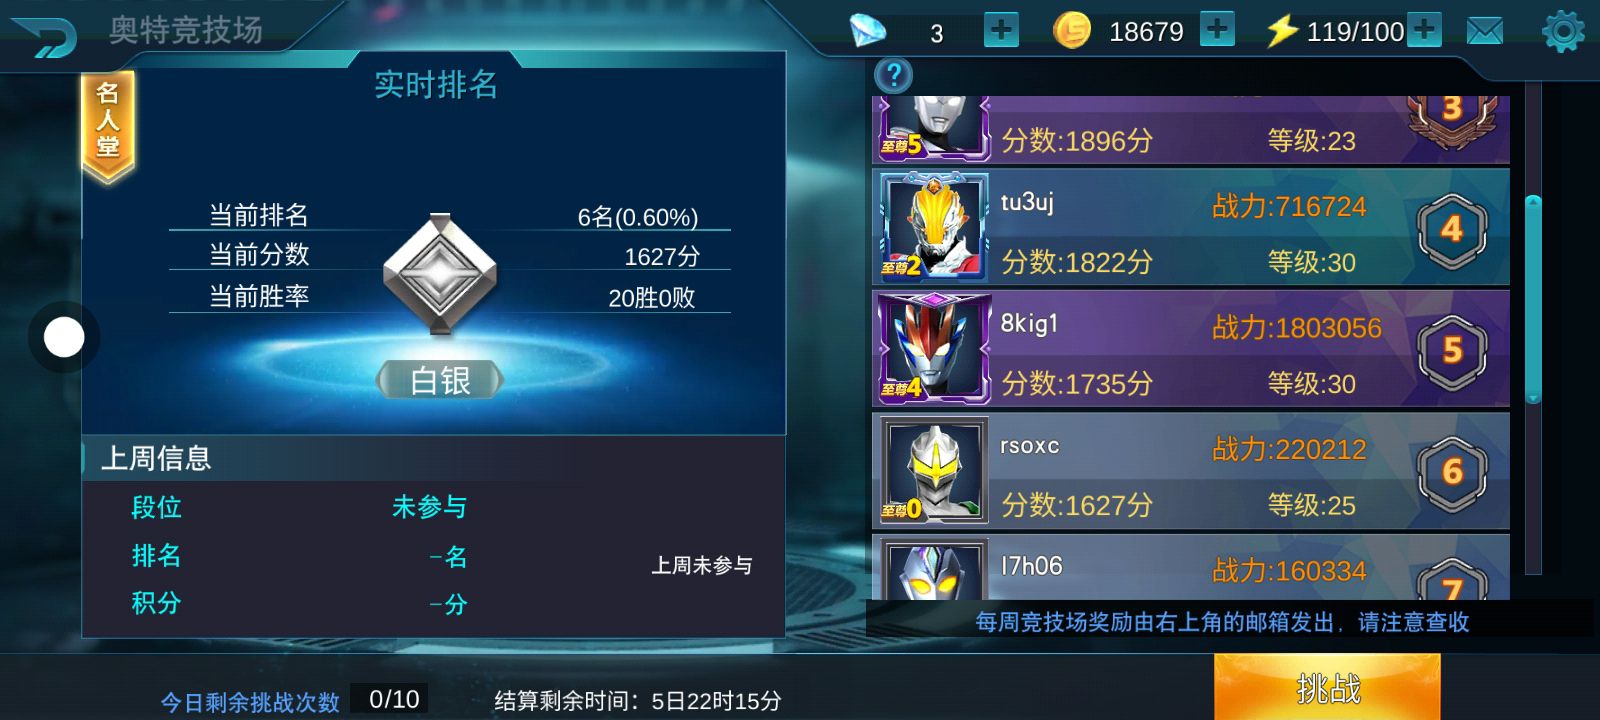This screenshot has height=720, width=1600.
Task: Open the 名人堂 hall of fame banner
Action: tap(108, 127)
